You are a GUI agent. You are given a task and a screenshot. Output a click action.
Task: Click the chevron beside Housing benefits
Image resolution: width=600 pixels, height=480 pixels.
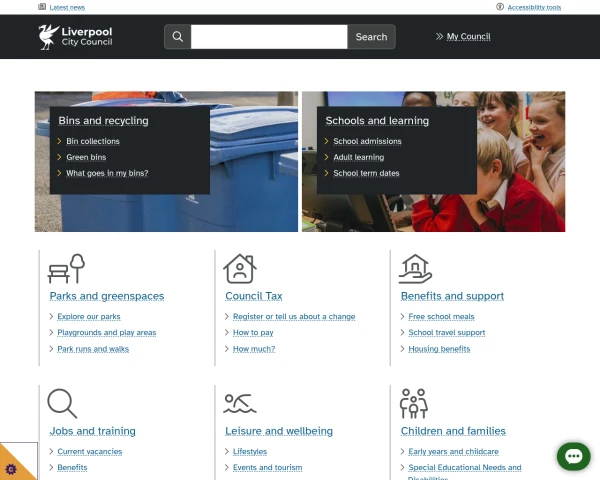403,349
